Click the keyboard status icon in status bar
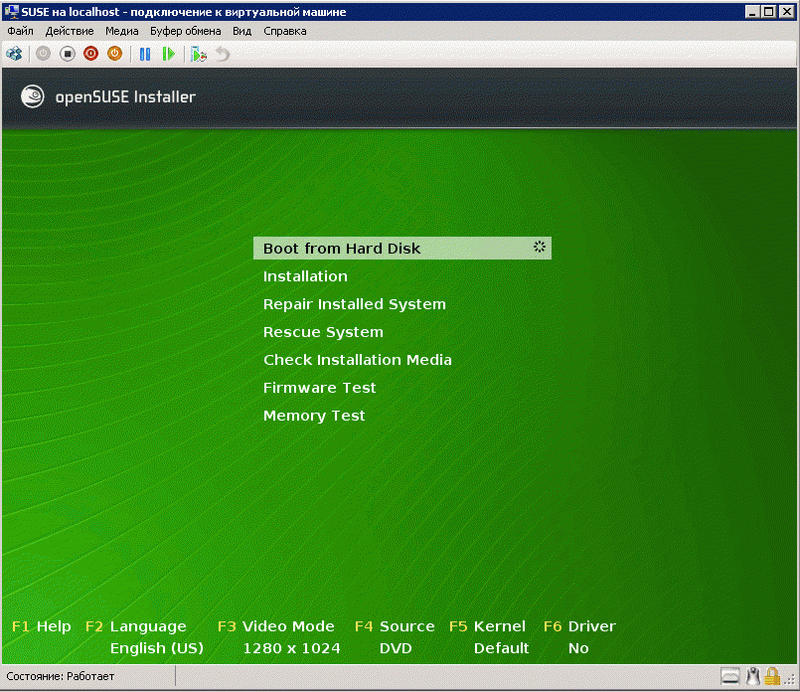The image size is (800, 692). point(730,677)
